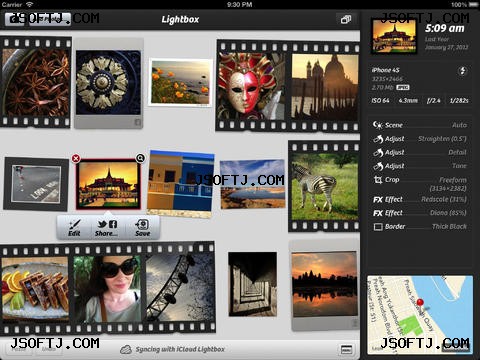This screenshot has width=480, height=360.
Task: Remove selected photo with red X badge
Action: click(76, 158)
